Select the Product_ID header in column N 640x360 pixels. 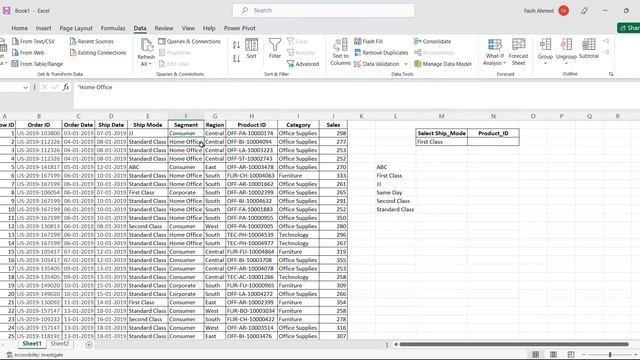(x=493, y=133)
